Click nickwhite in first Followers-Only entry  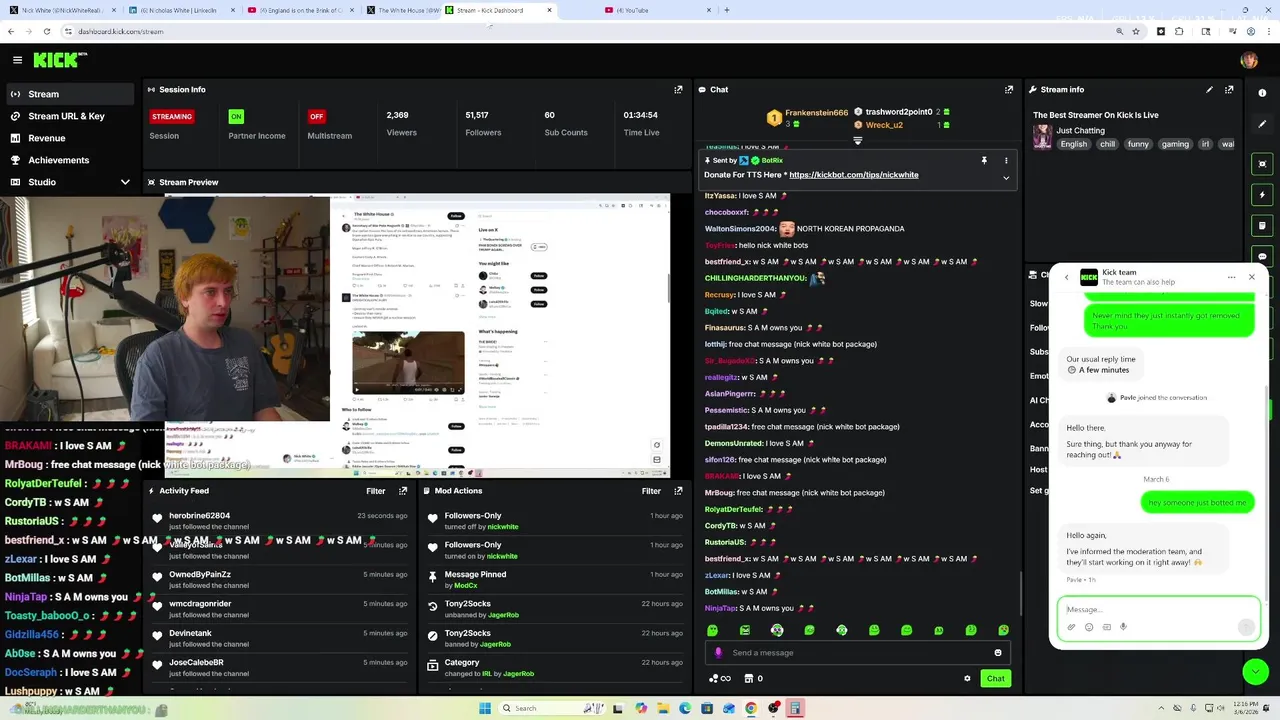point(503,527)
